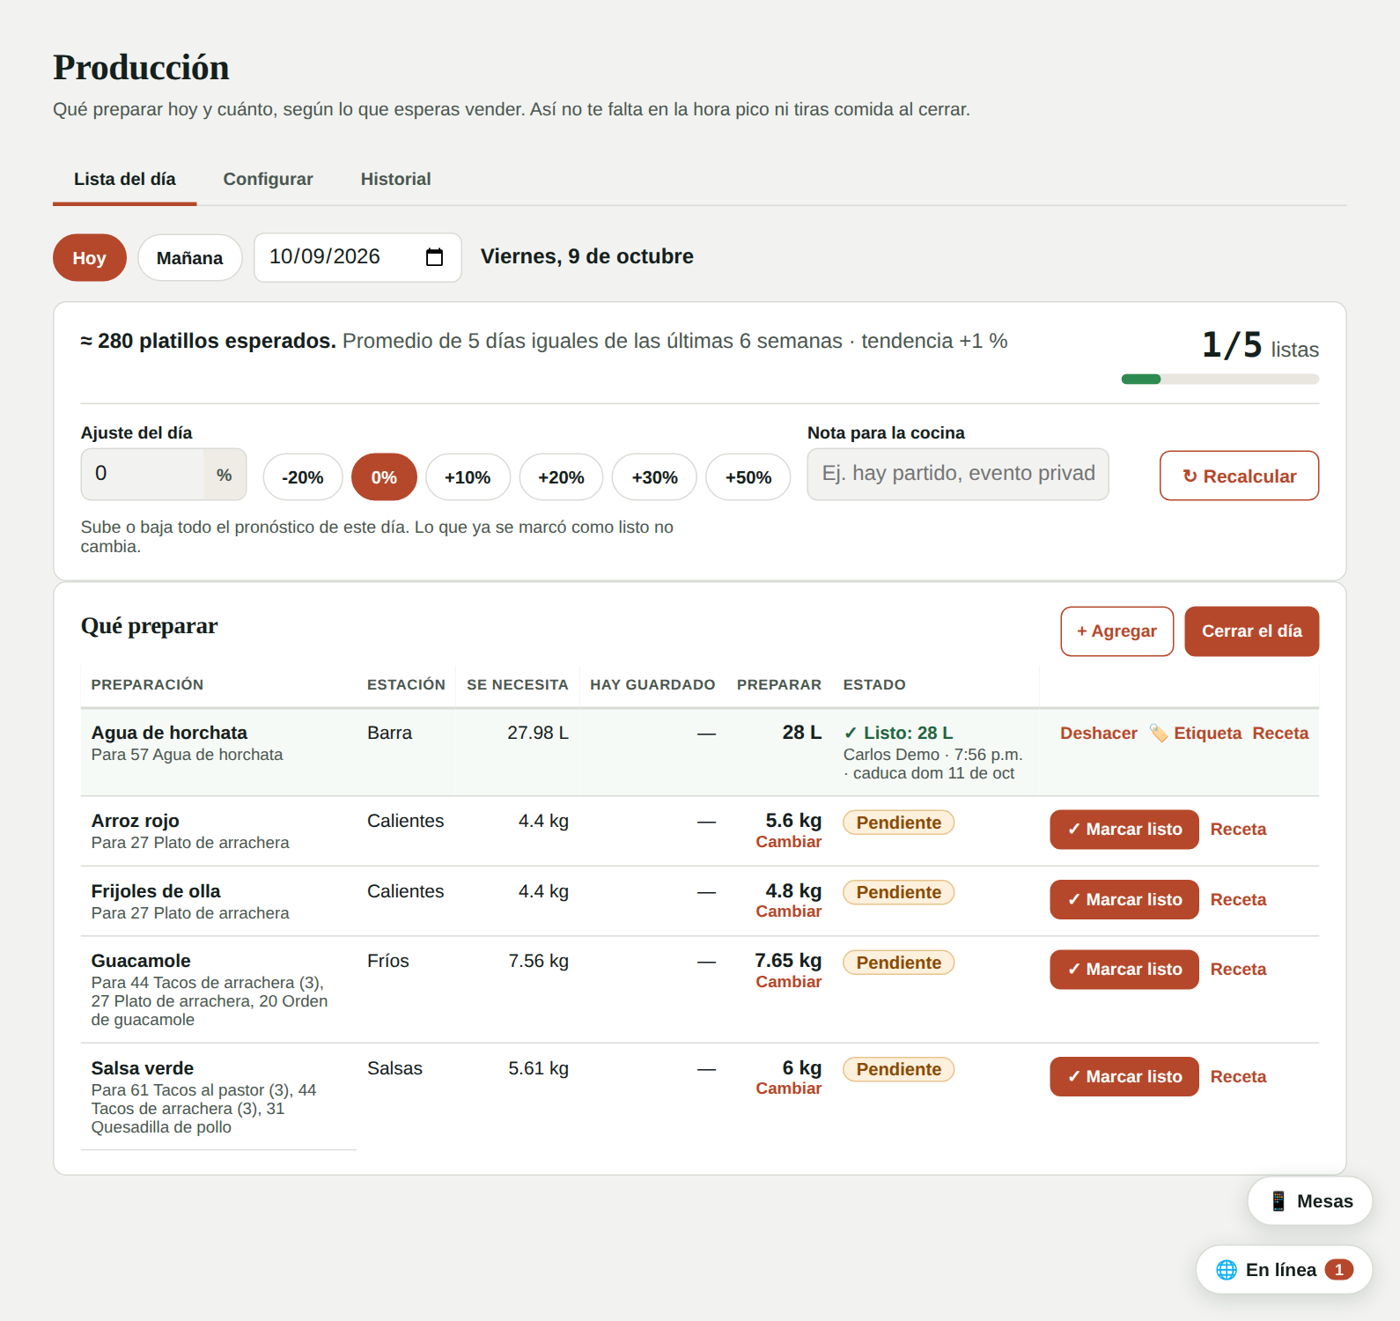Apply the +10% adjustment preset
This screenshot has width=1400, height=1321.
[x=468, y=477]
